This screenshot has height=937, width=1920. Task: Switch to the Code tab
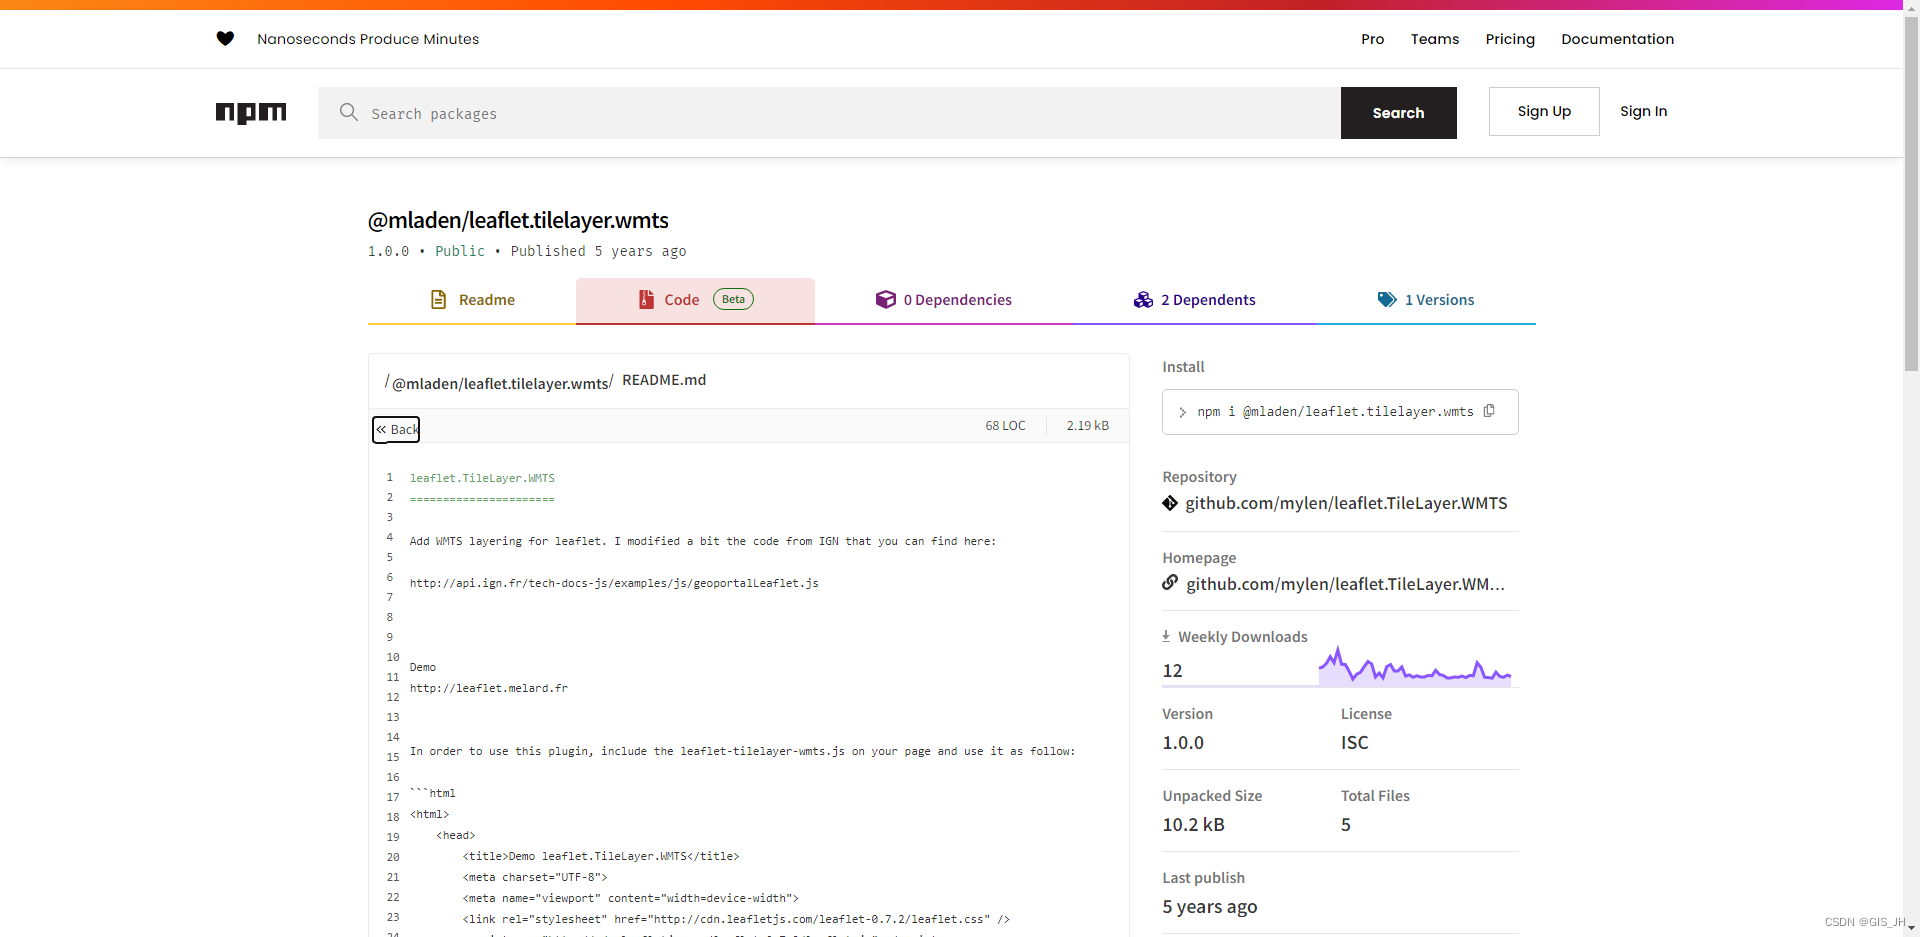695,300
